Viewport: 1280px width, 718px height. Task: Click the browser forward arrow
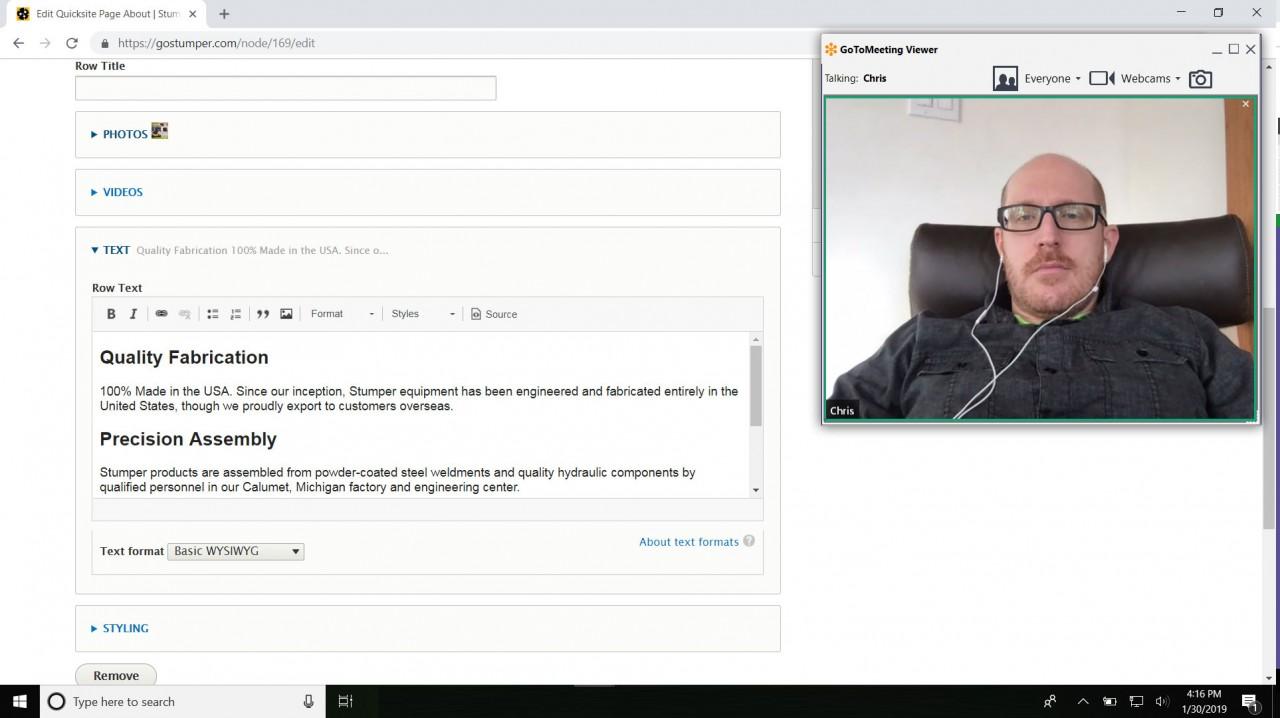(45, 43)
